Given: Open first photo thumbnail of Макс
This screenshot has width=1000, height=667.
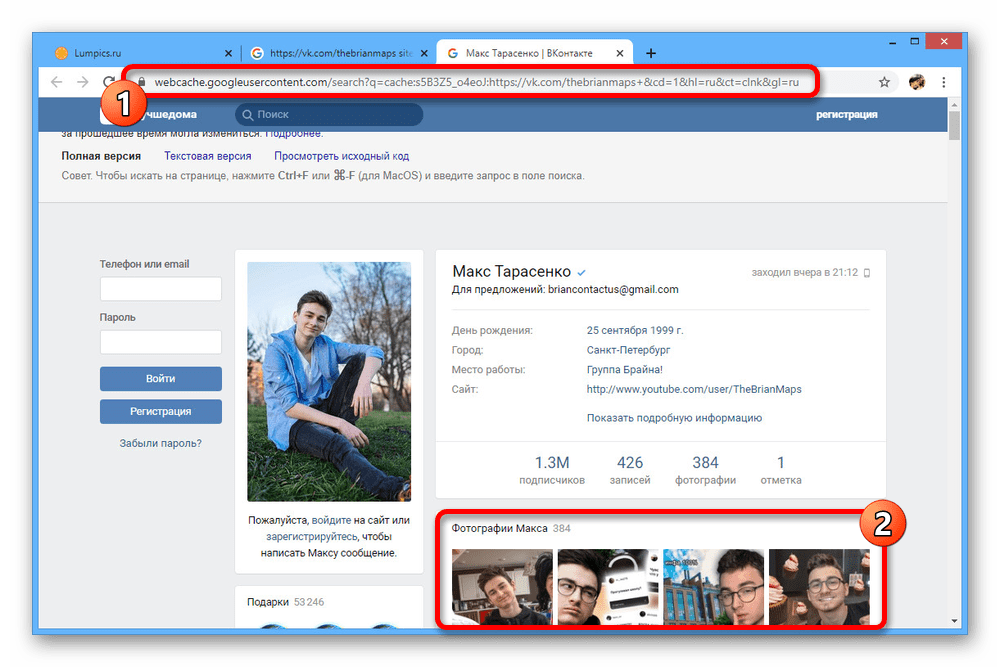Looking at the screenshot, I should (502, 587).
